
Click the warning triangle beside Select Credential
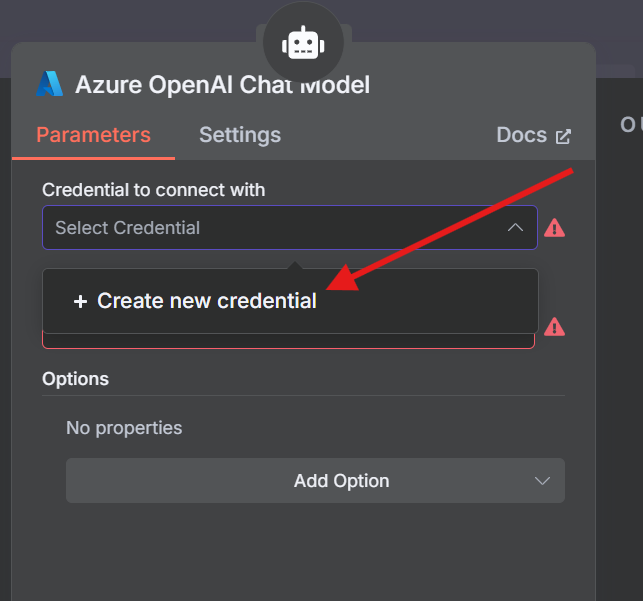pyautogui.click(x=554, y=228)
